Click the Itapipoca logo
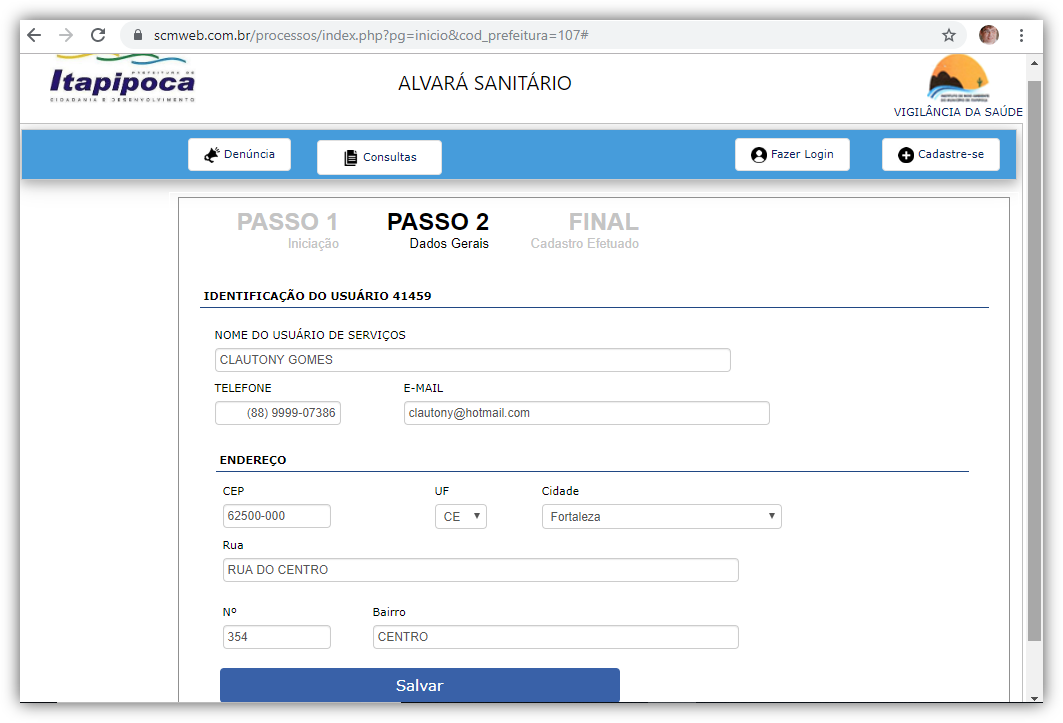The height and width of the screenshot is (723, 1063). coord(122,80)
